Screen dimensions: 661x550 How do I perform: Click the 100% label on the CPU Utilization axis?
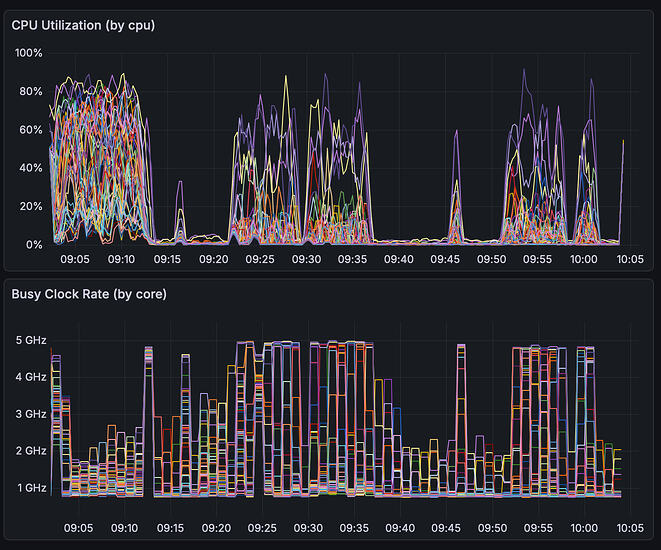tap(29, 53)
